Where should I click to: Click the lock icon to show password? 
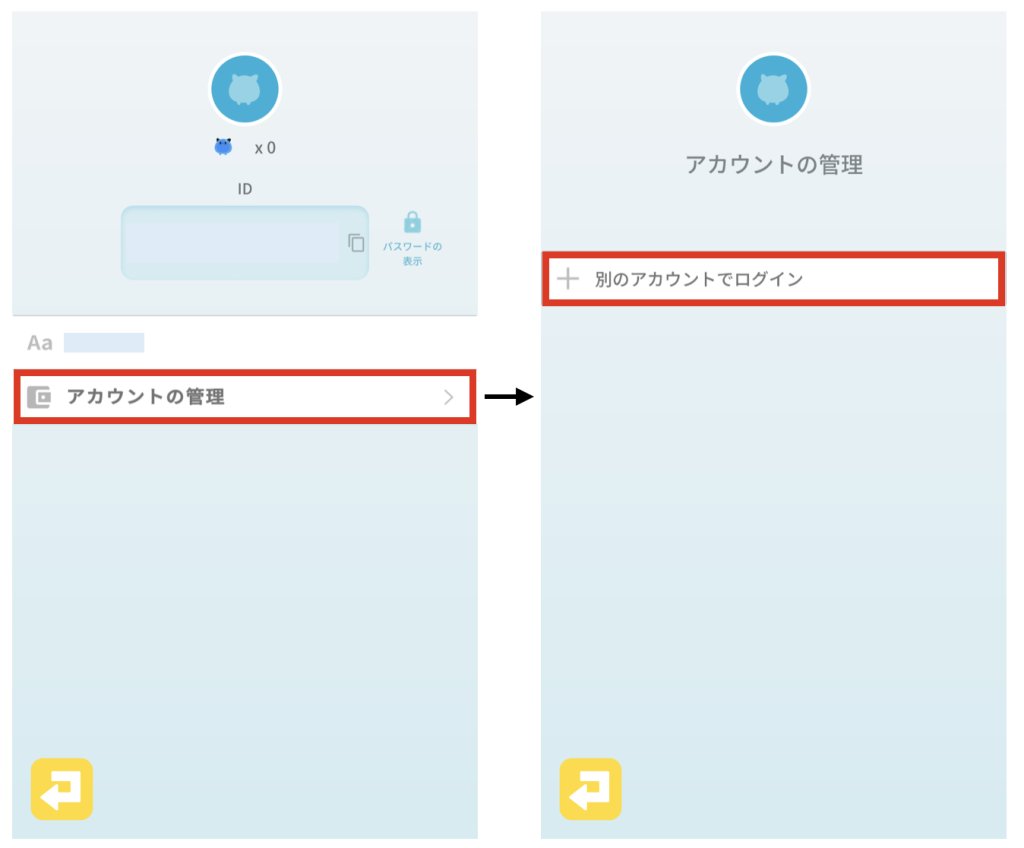pyautogui.click(x=412, y=222)
